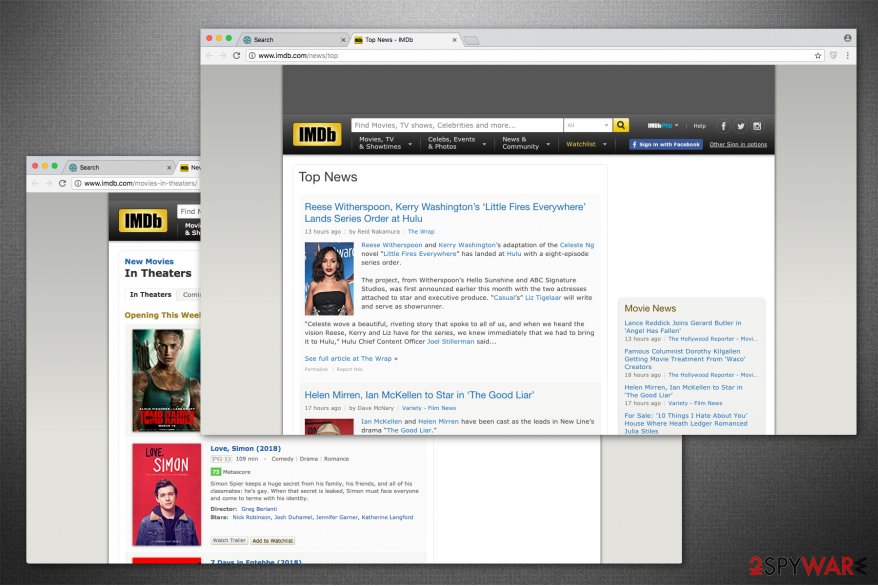
Task: Switch to the Search tab in the front window
Action: [x=294, y=40]
